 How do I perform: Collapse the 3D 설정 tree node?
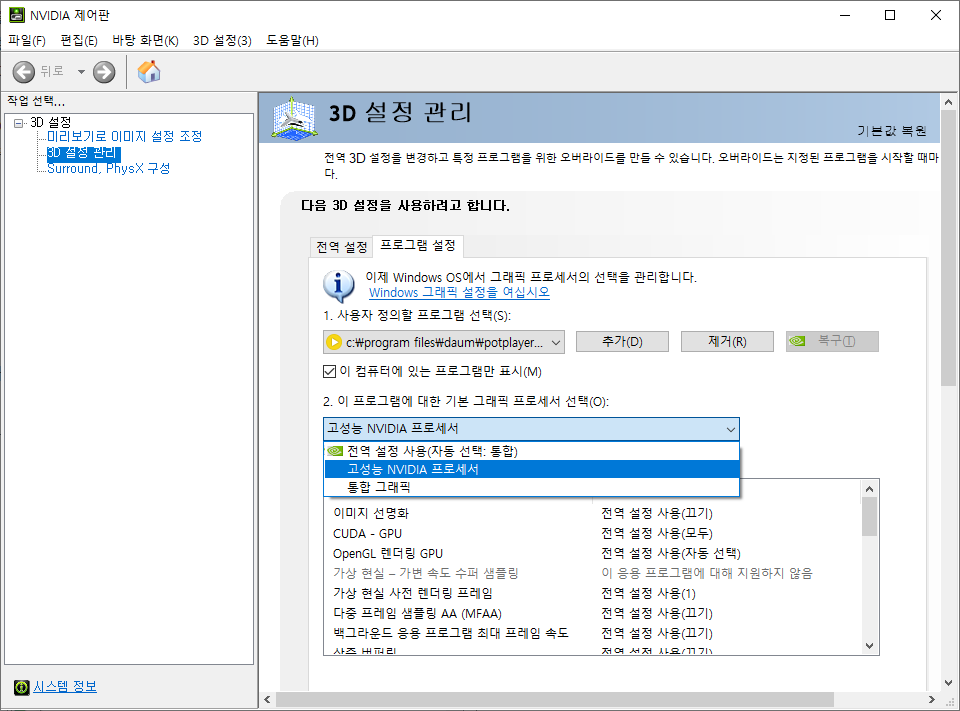[18, 123]
